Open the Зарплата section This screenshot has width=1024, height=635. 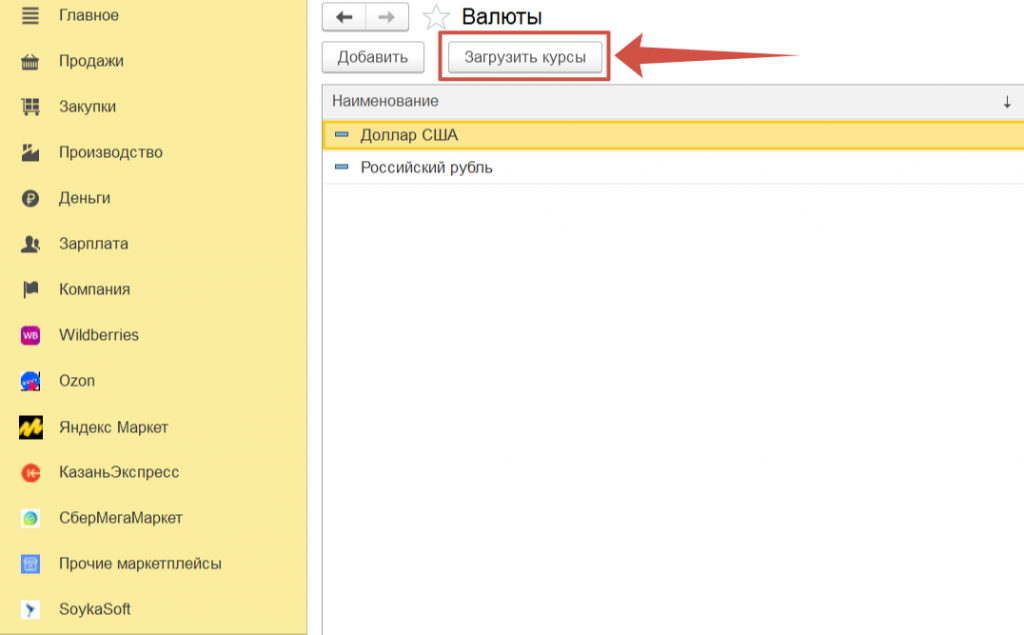93,244
